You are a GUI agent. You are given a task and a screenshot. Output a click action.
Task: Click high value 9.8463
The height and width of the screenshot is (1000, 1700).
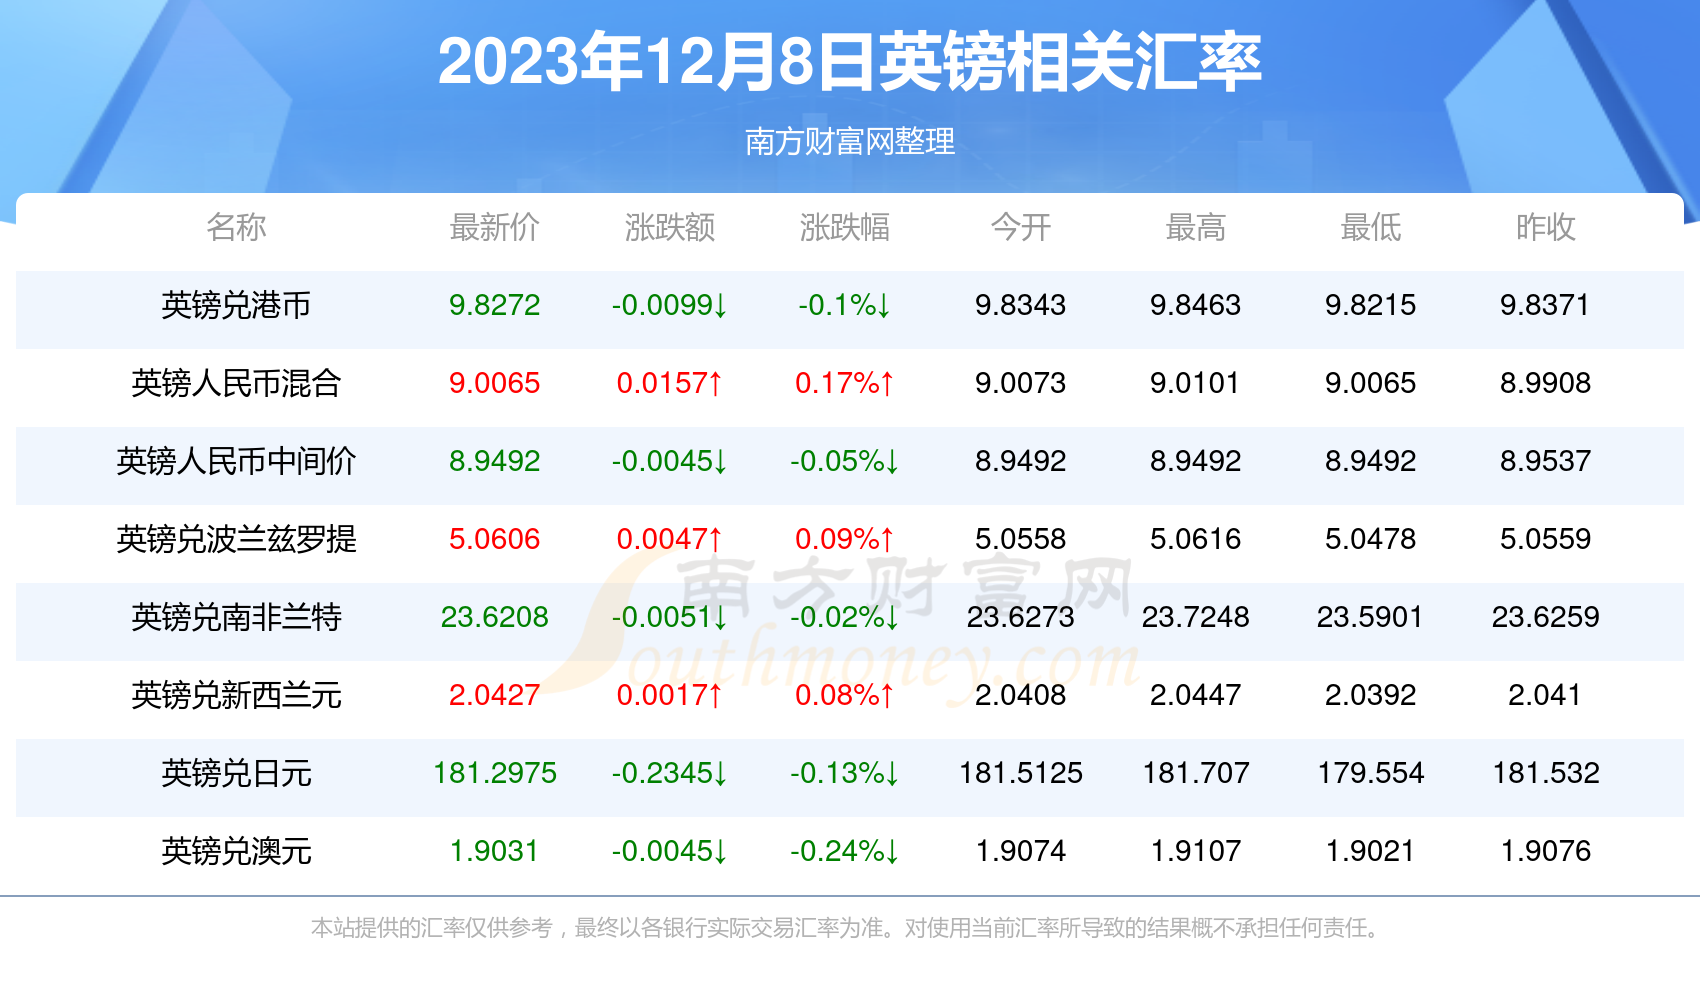(1195, 305)
